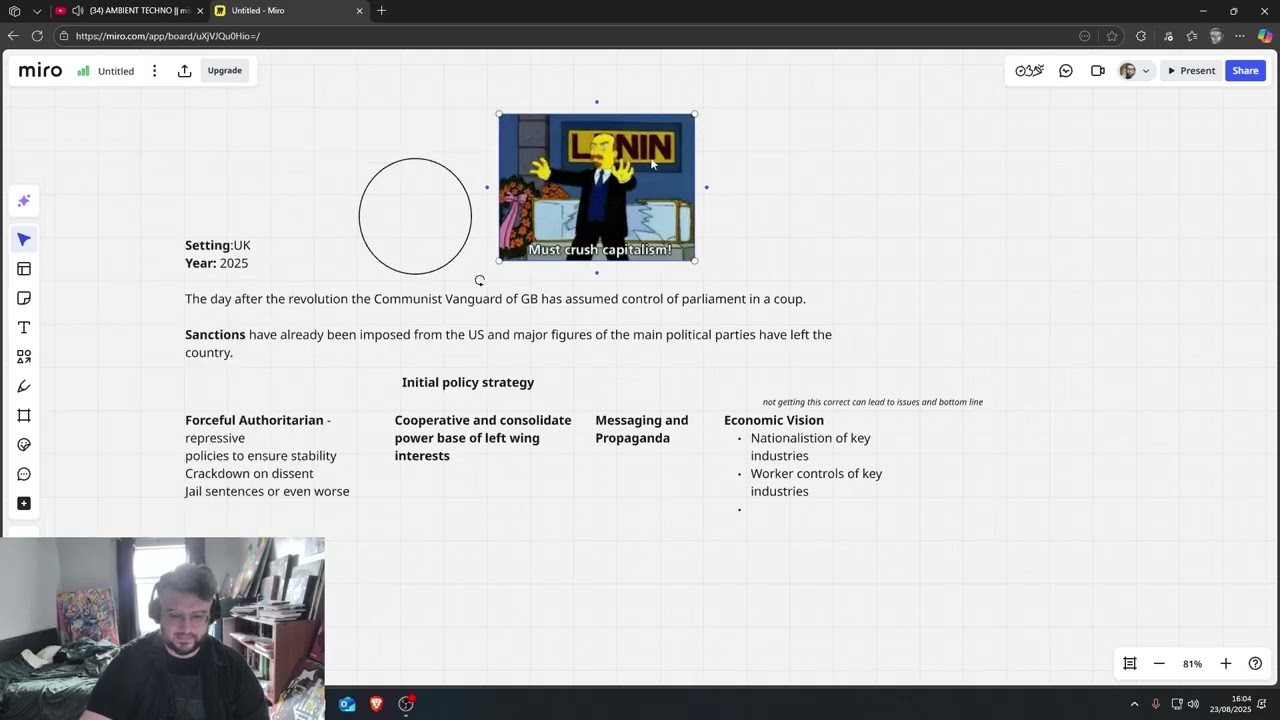Select the Pen drawing tool
Image resolution: width=1280 pixels, height=720 pixels.
(24, 386)
